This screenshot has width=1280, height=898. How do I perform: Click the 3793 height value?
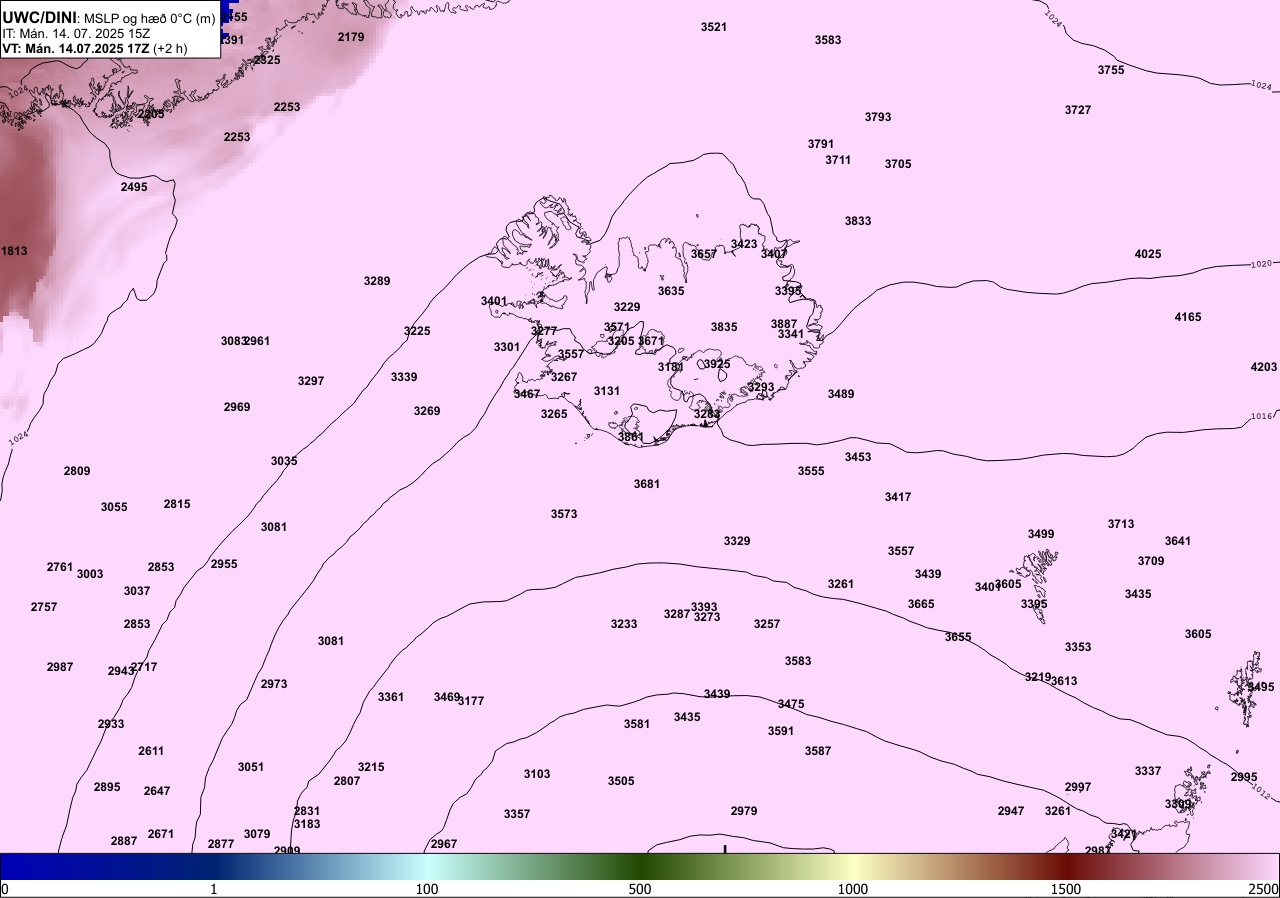click(878, 117)
